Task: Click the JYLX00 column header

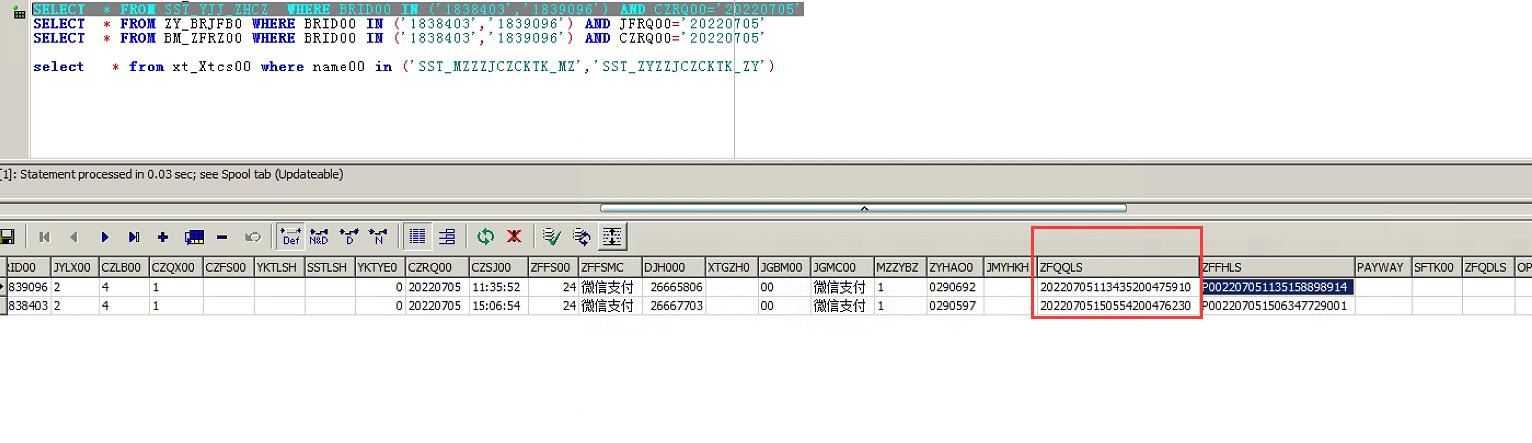Action: (x=74, y=268)
